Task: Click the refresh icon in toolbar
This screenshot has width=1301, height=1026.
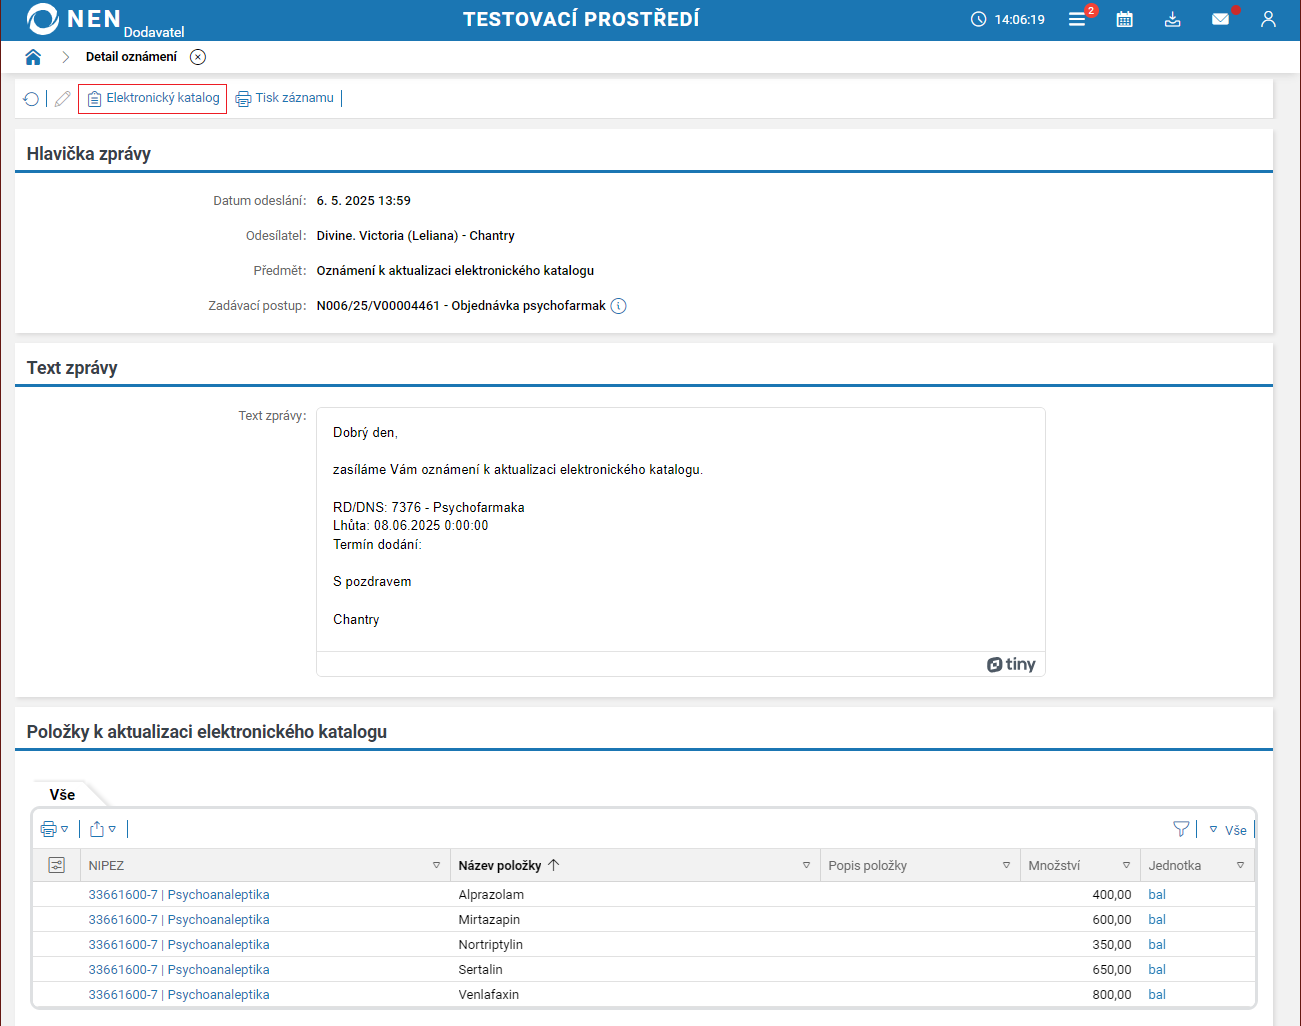Action: (31, 99)
